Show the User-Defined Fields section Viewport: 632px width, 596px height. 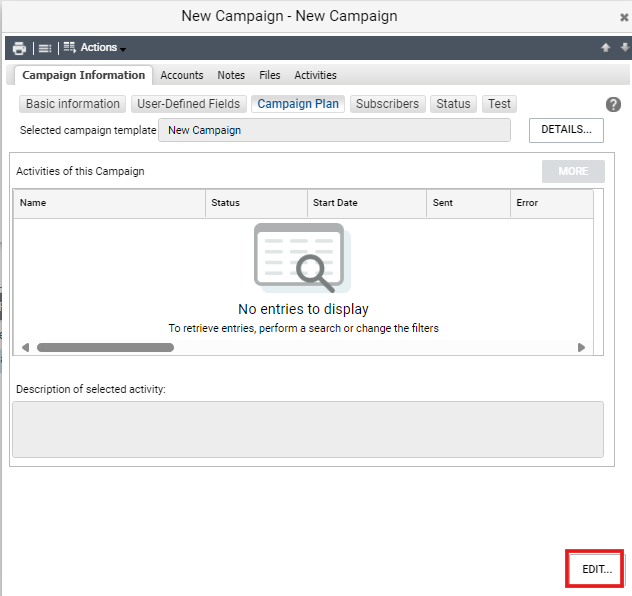pyautogui.click(x=189, y=104)
